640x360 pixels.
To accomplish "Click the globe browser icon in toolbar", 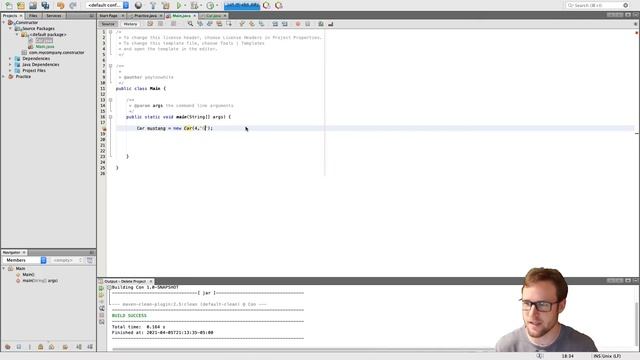I will click(x=138, y=5).
